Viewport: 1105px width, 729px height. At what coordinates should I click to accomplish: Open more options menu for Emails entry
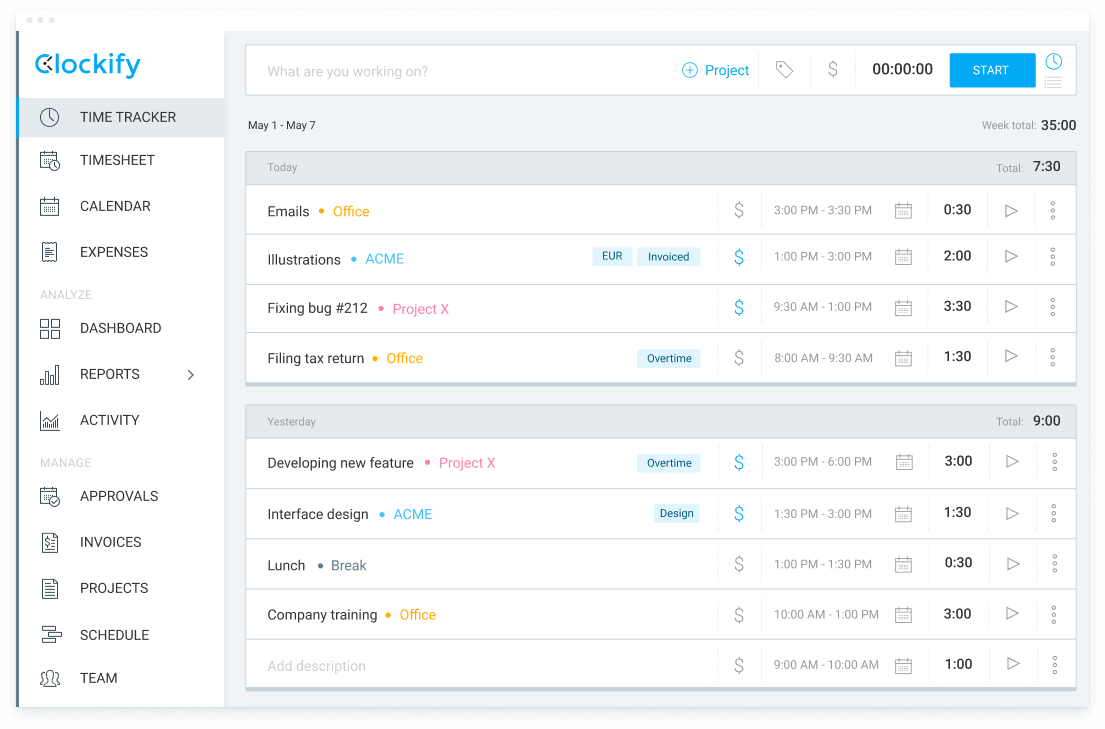(1053, 210)
